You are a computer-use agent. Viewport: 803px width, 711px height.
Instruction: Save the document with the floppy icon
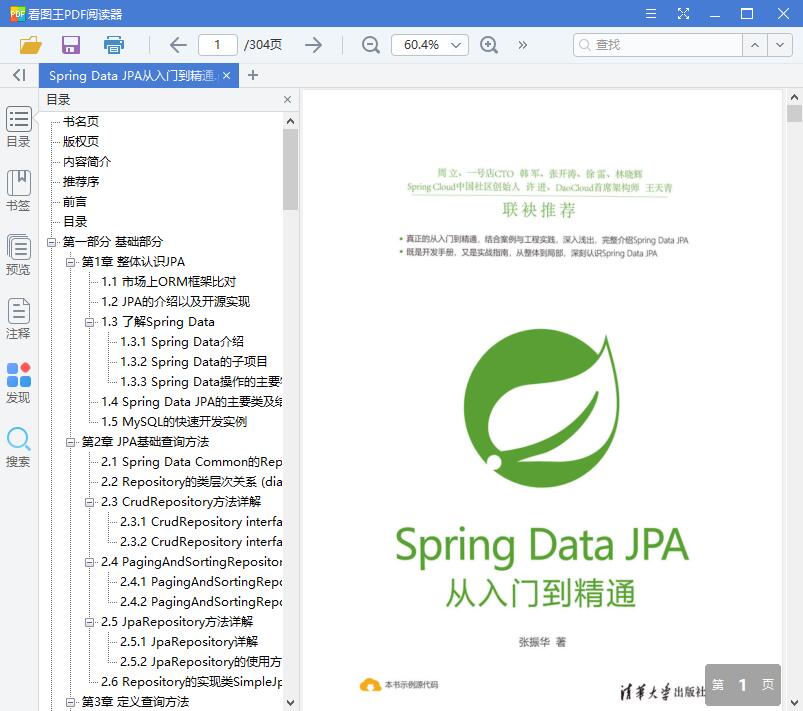[71, 45]
